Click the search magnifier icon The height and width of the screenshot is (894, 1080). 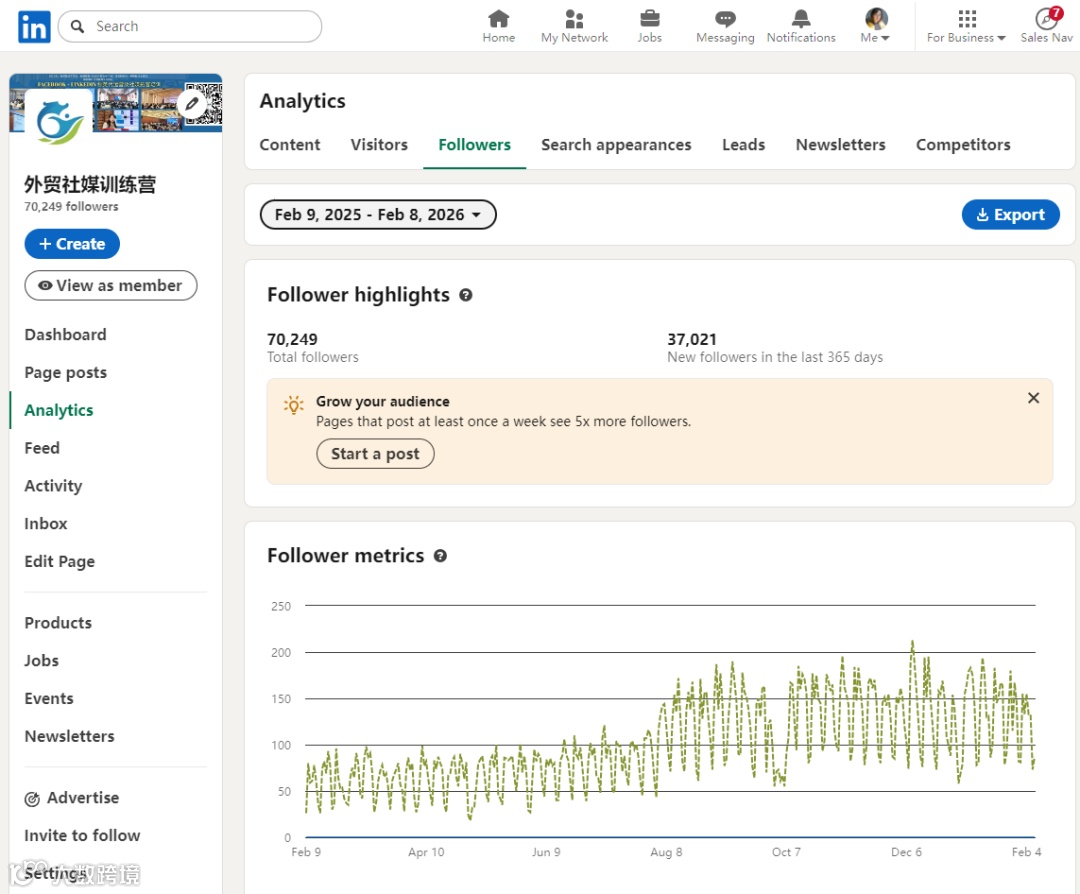78,26
